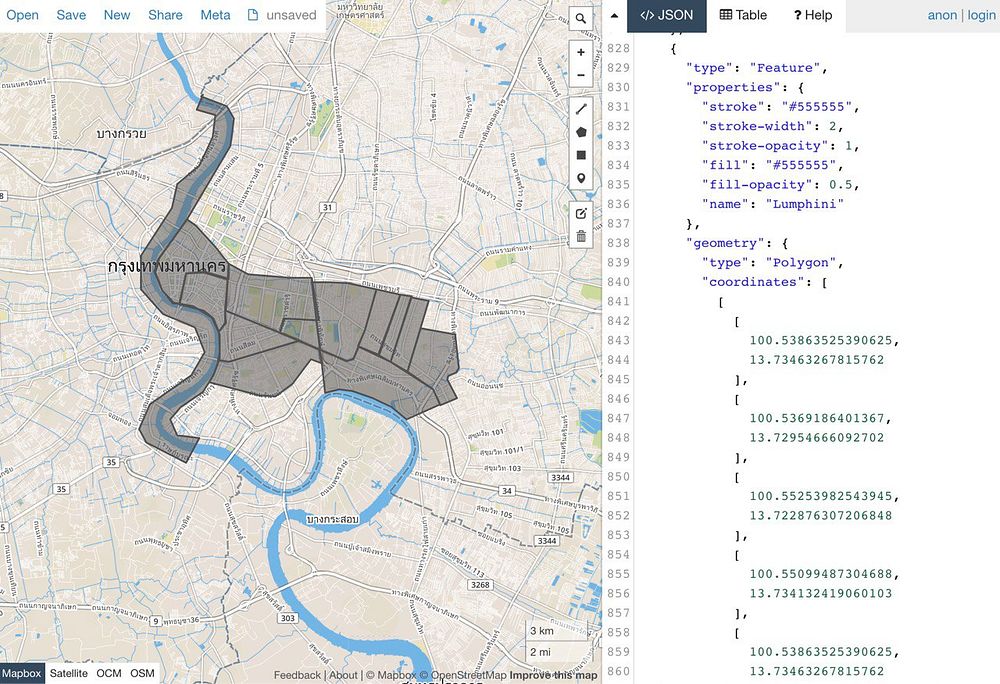Select the place marker tool
Viewport: 1000px width, 684px height.
click(581, 179)
